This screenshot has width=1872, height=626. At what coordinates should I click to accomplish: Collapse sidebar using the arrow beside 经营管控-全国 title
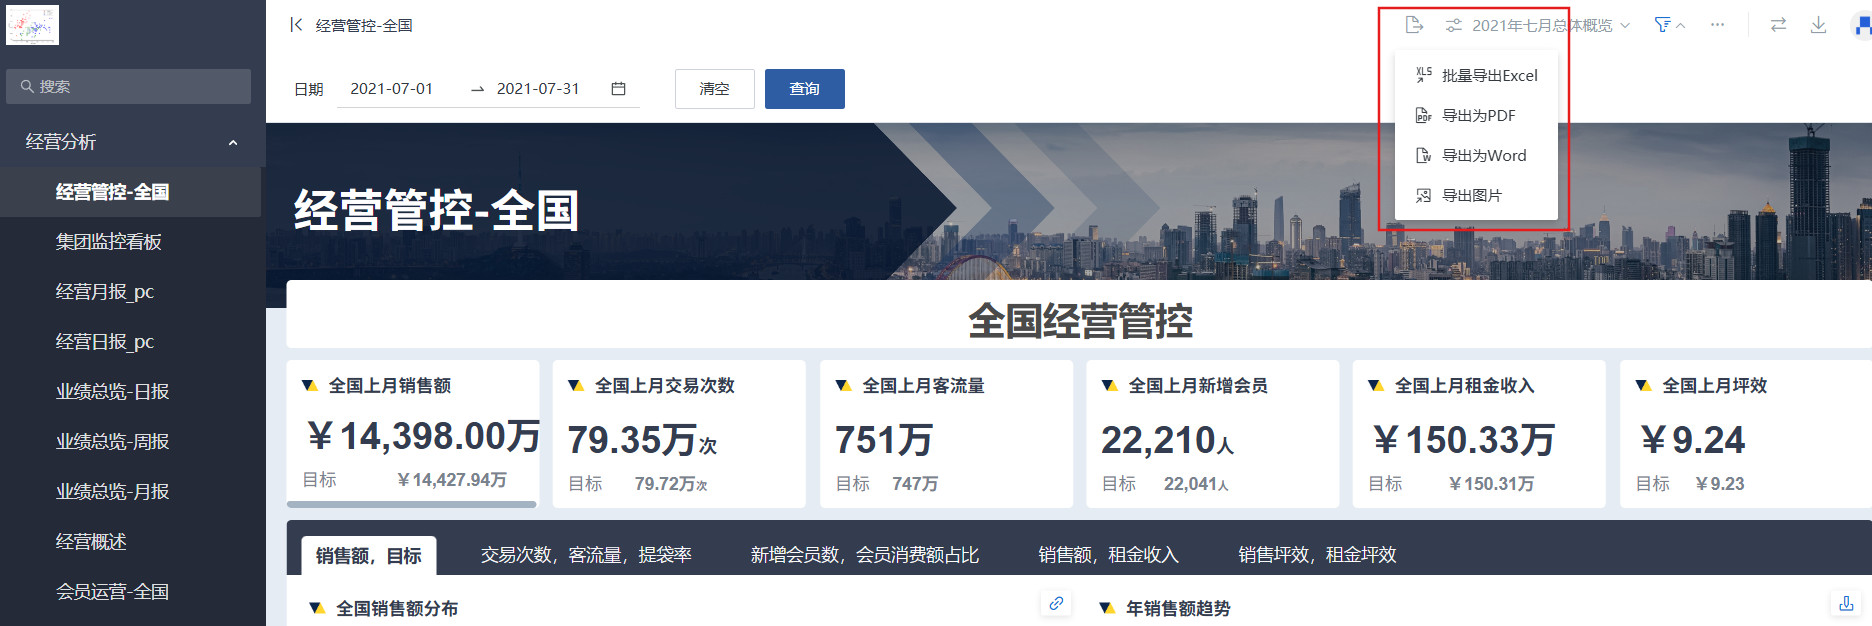(x=296, y=25)
